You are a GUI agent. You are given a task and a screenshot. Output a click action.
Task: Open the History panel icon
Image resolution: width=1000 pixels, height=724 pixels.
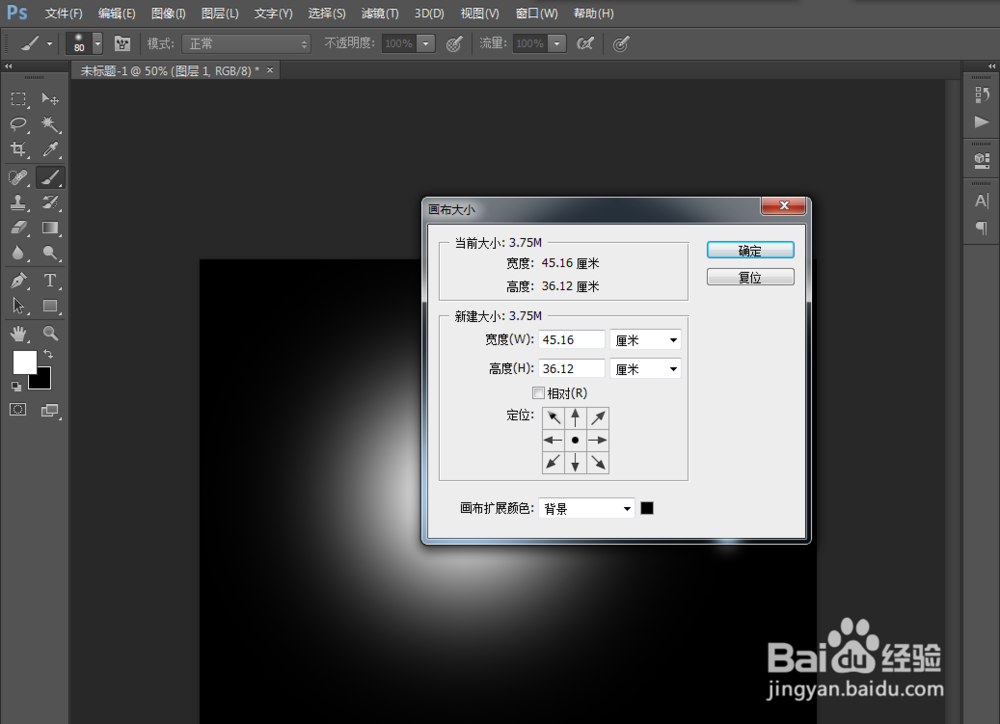click(982, 94)
